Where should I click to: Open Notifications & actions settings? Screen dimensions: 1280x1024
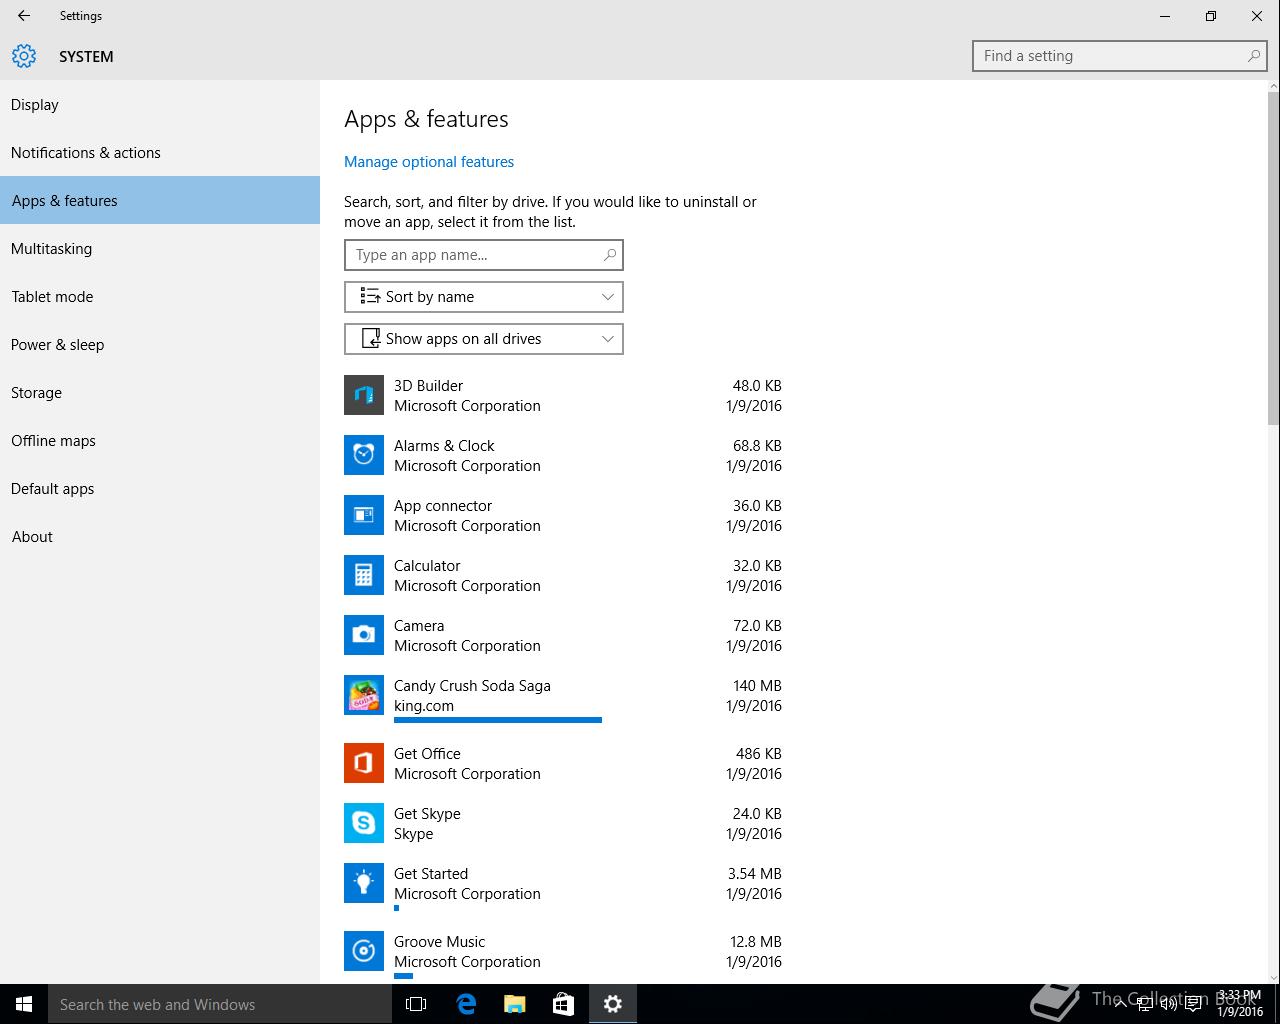click(160, 153)
